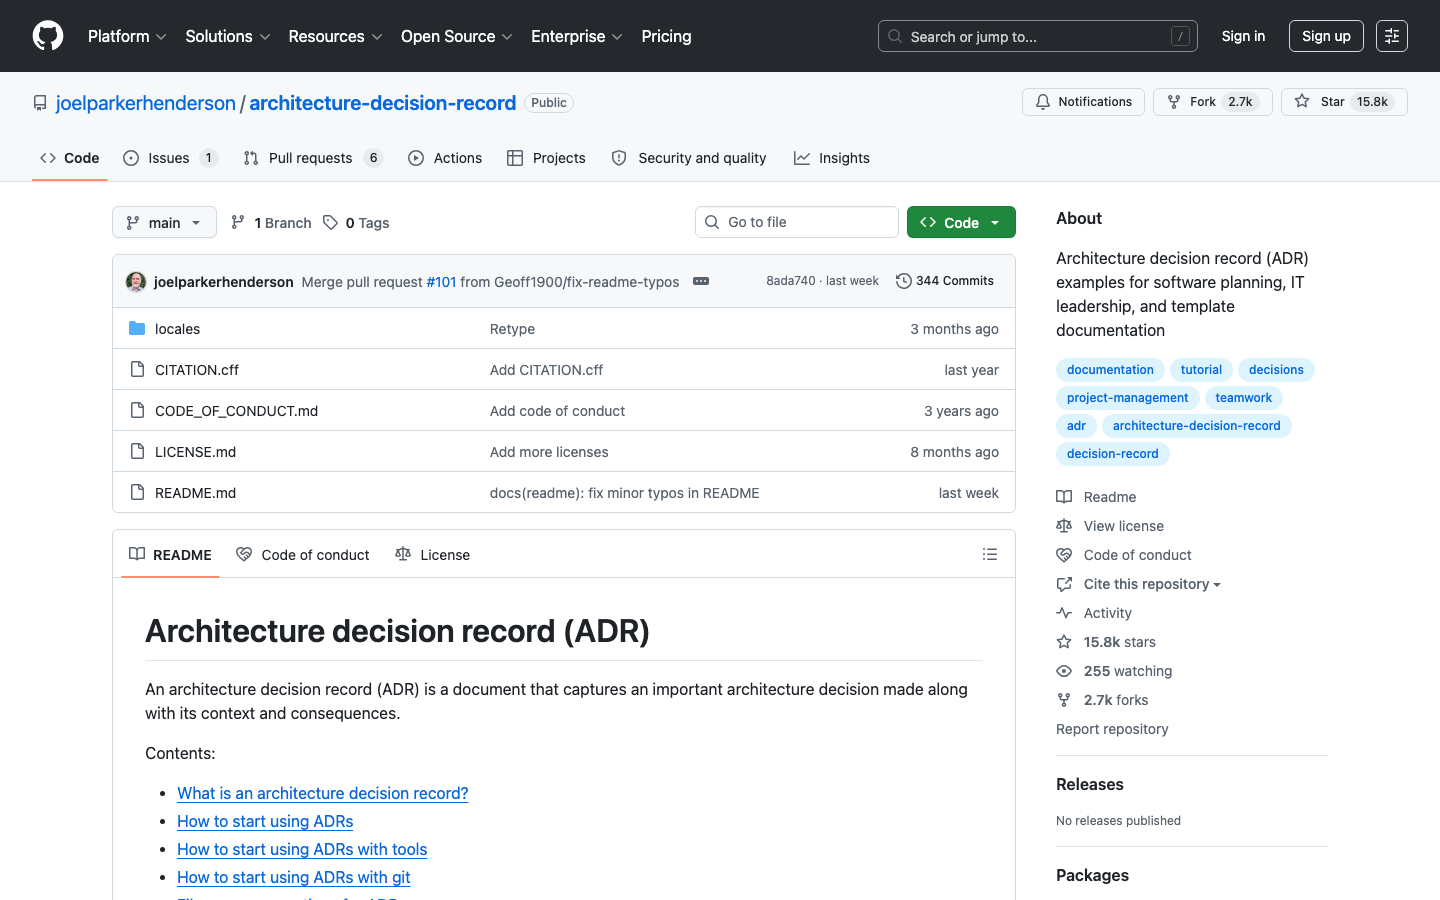Open architecture-decision-record repo title link

click(x=383, y=103)
